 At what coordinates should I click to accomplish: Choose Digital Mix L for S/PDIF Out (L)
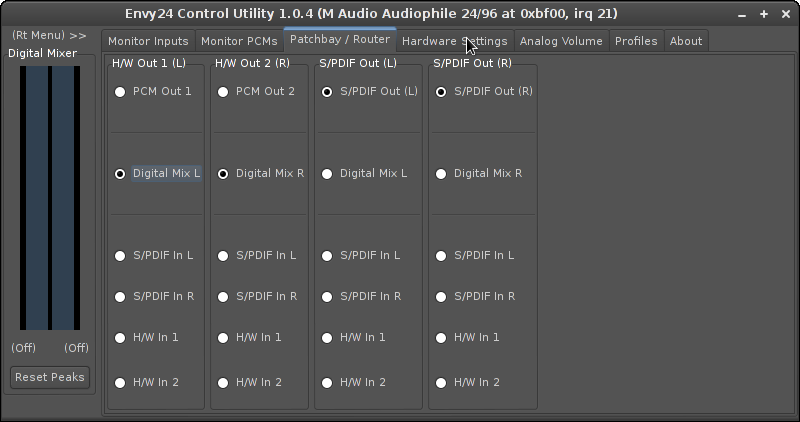(327, 174)
